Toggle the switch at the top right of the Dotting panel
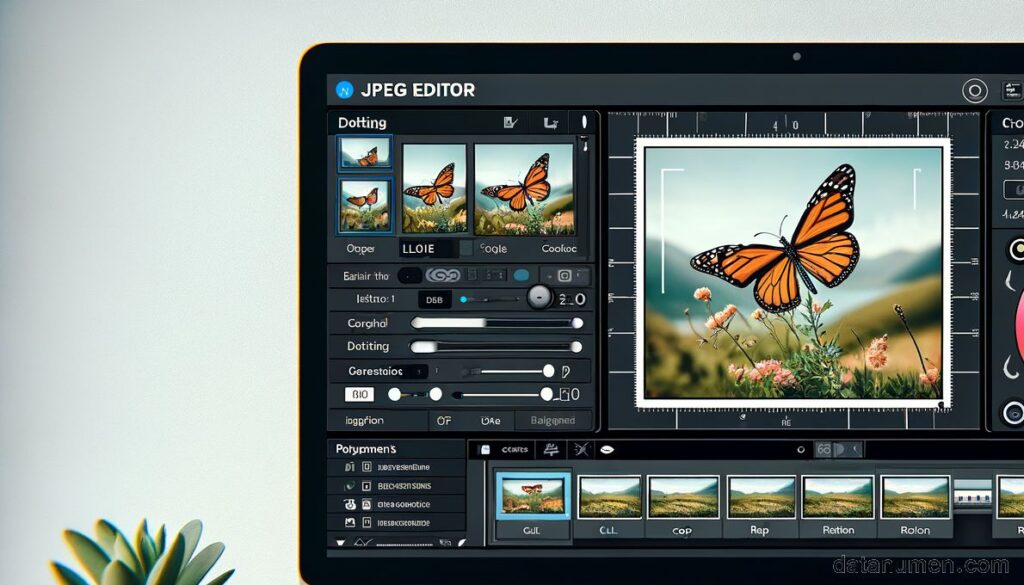 point(583,121)
